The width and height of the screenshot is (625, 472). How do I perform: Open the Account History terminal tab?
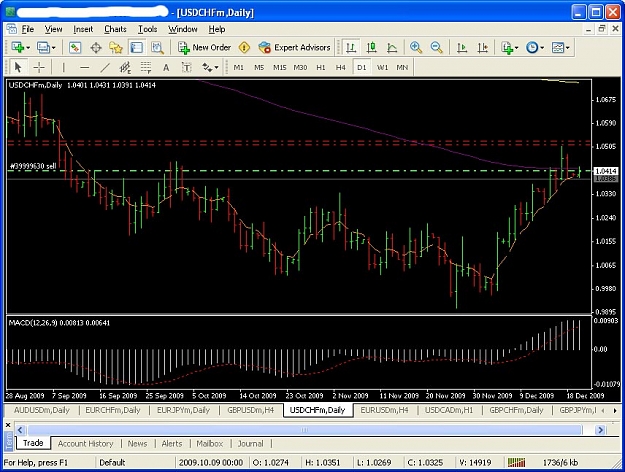click(x=85, y=444)
